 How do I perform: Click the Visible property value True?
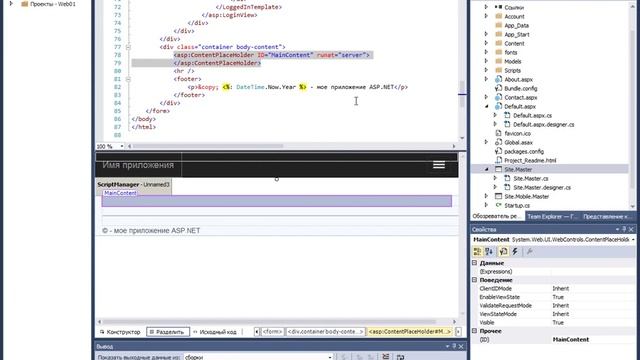pos(558,322)
